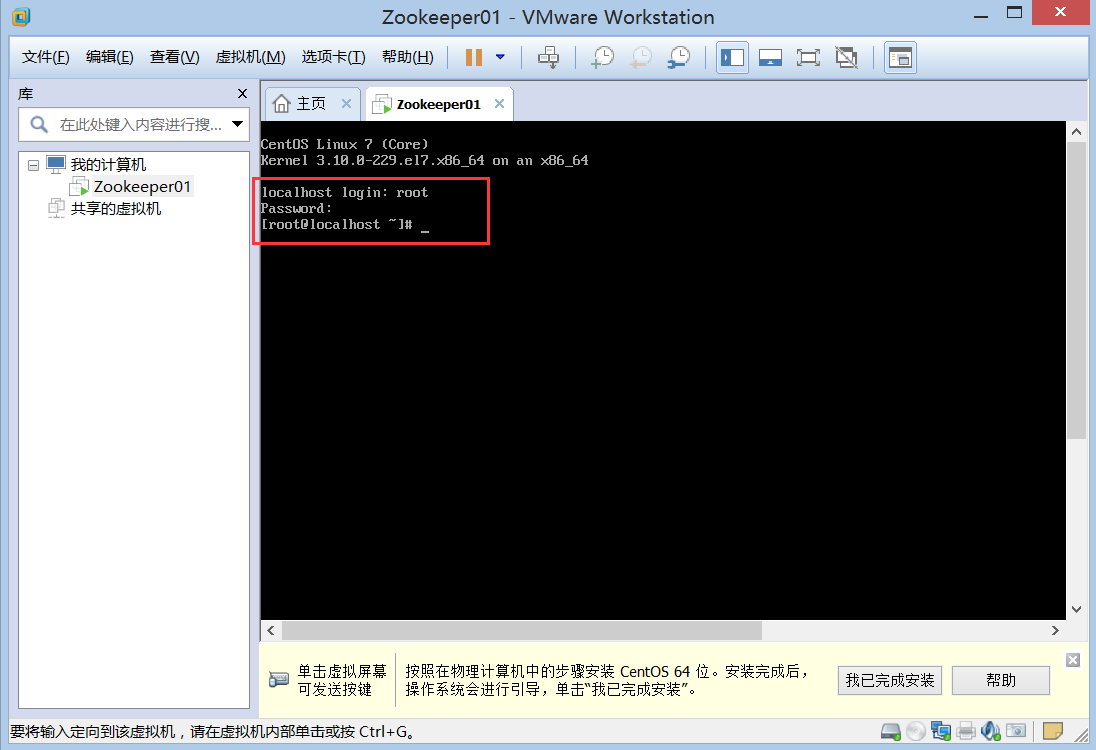Close the 主页 tab
The width and height of the screenshot is (1096, 750).
click(x=346, y=103)
